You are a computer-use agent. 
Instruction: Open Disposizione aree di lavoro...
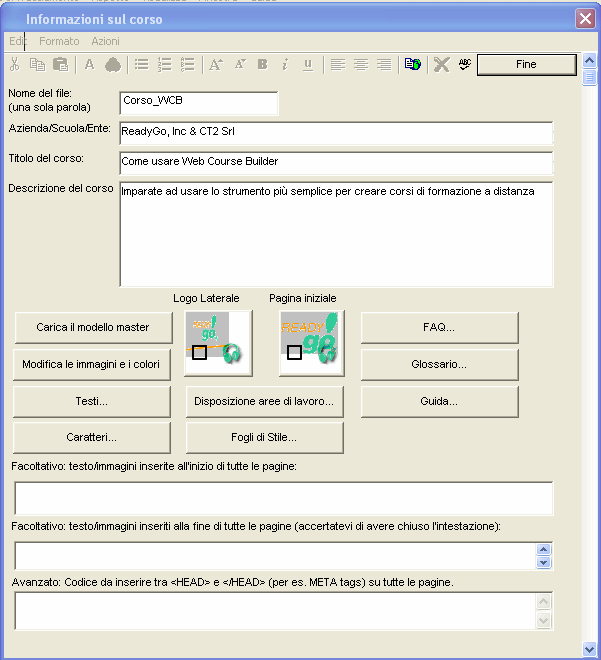[x=264, y=401]
